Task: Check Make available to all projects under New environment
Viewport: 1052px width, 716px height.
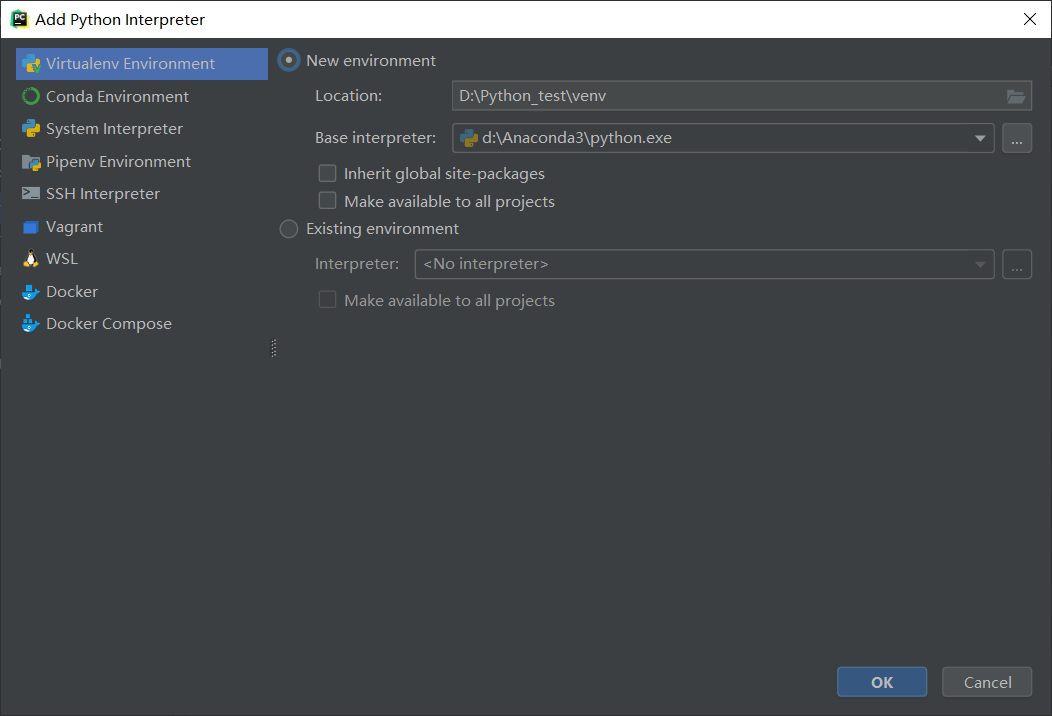Action: point(327,201)
